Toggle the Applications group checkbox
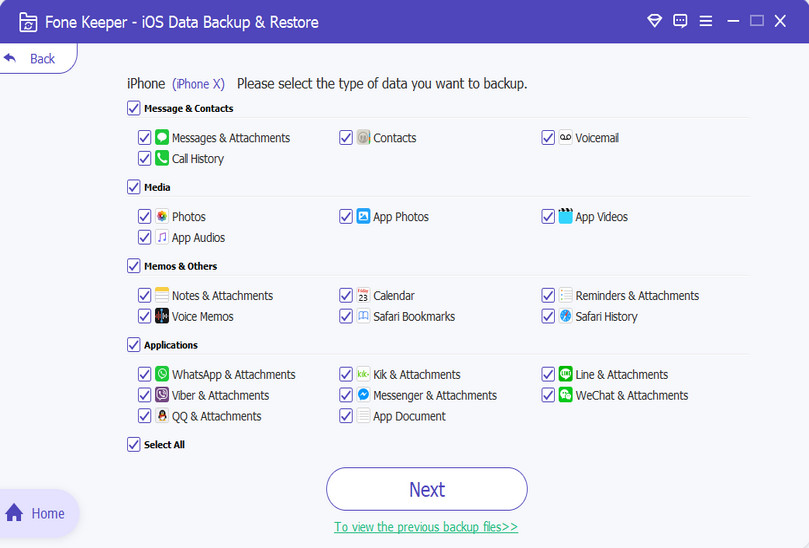This screenshot has height=548, width=809. 134,345
